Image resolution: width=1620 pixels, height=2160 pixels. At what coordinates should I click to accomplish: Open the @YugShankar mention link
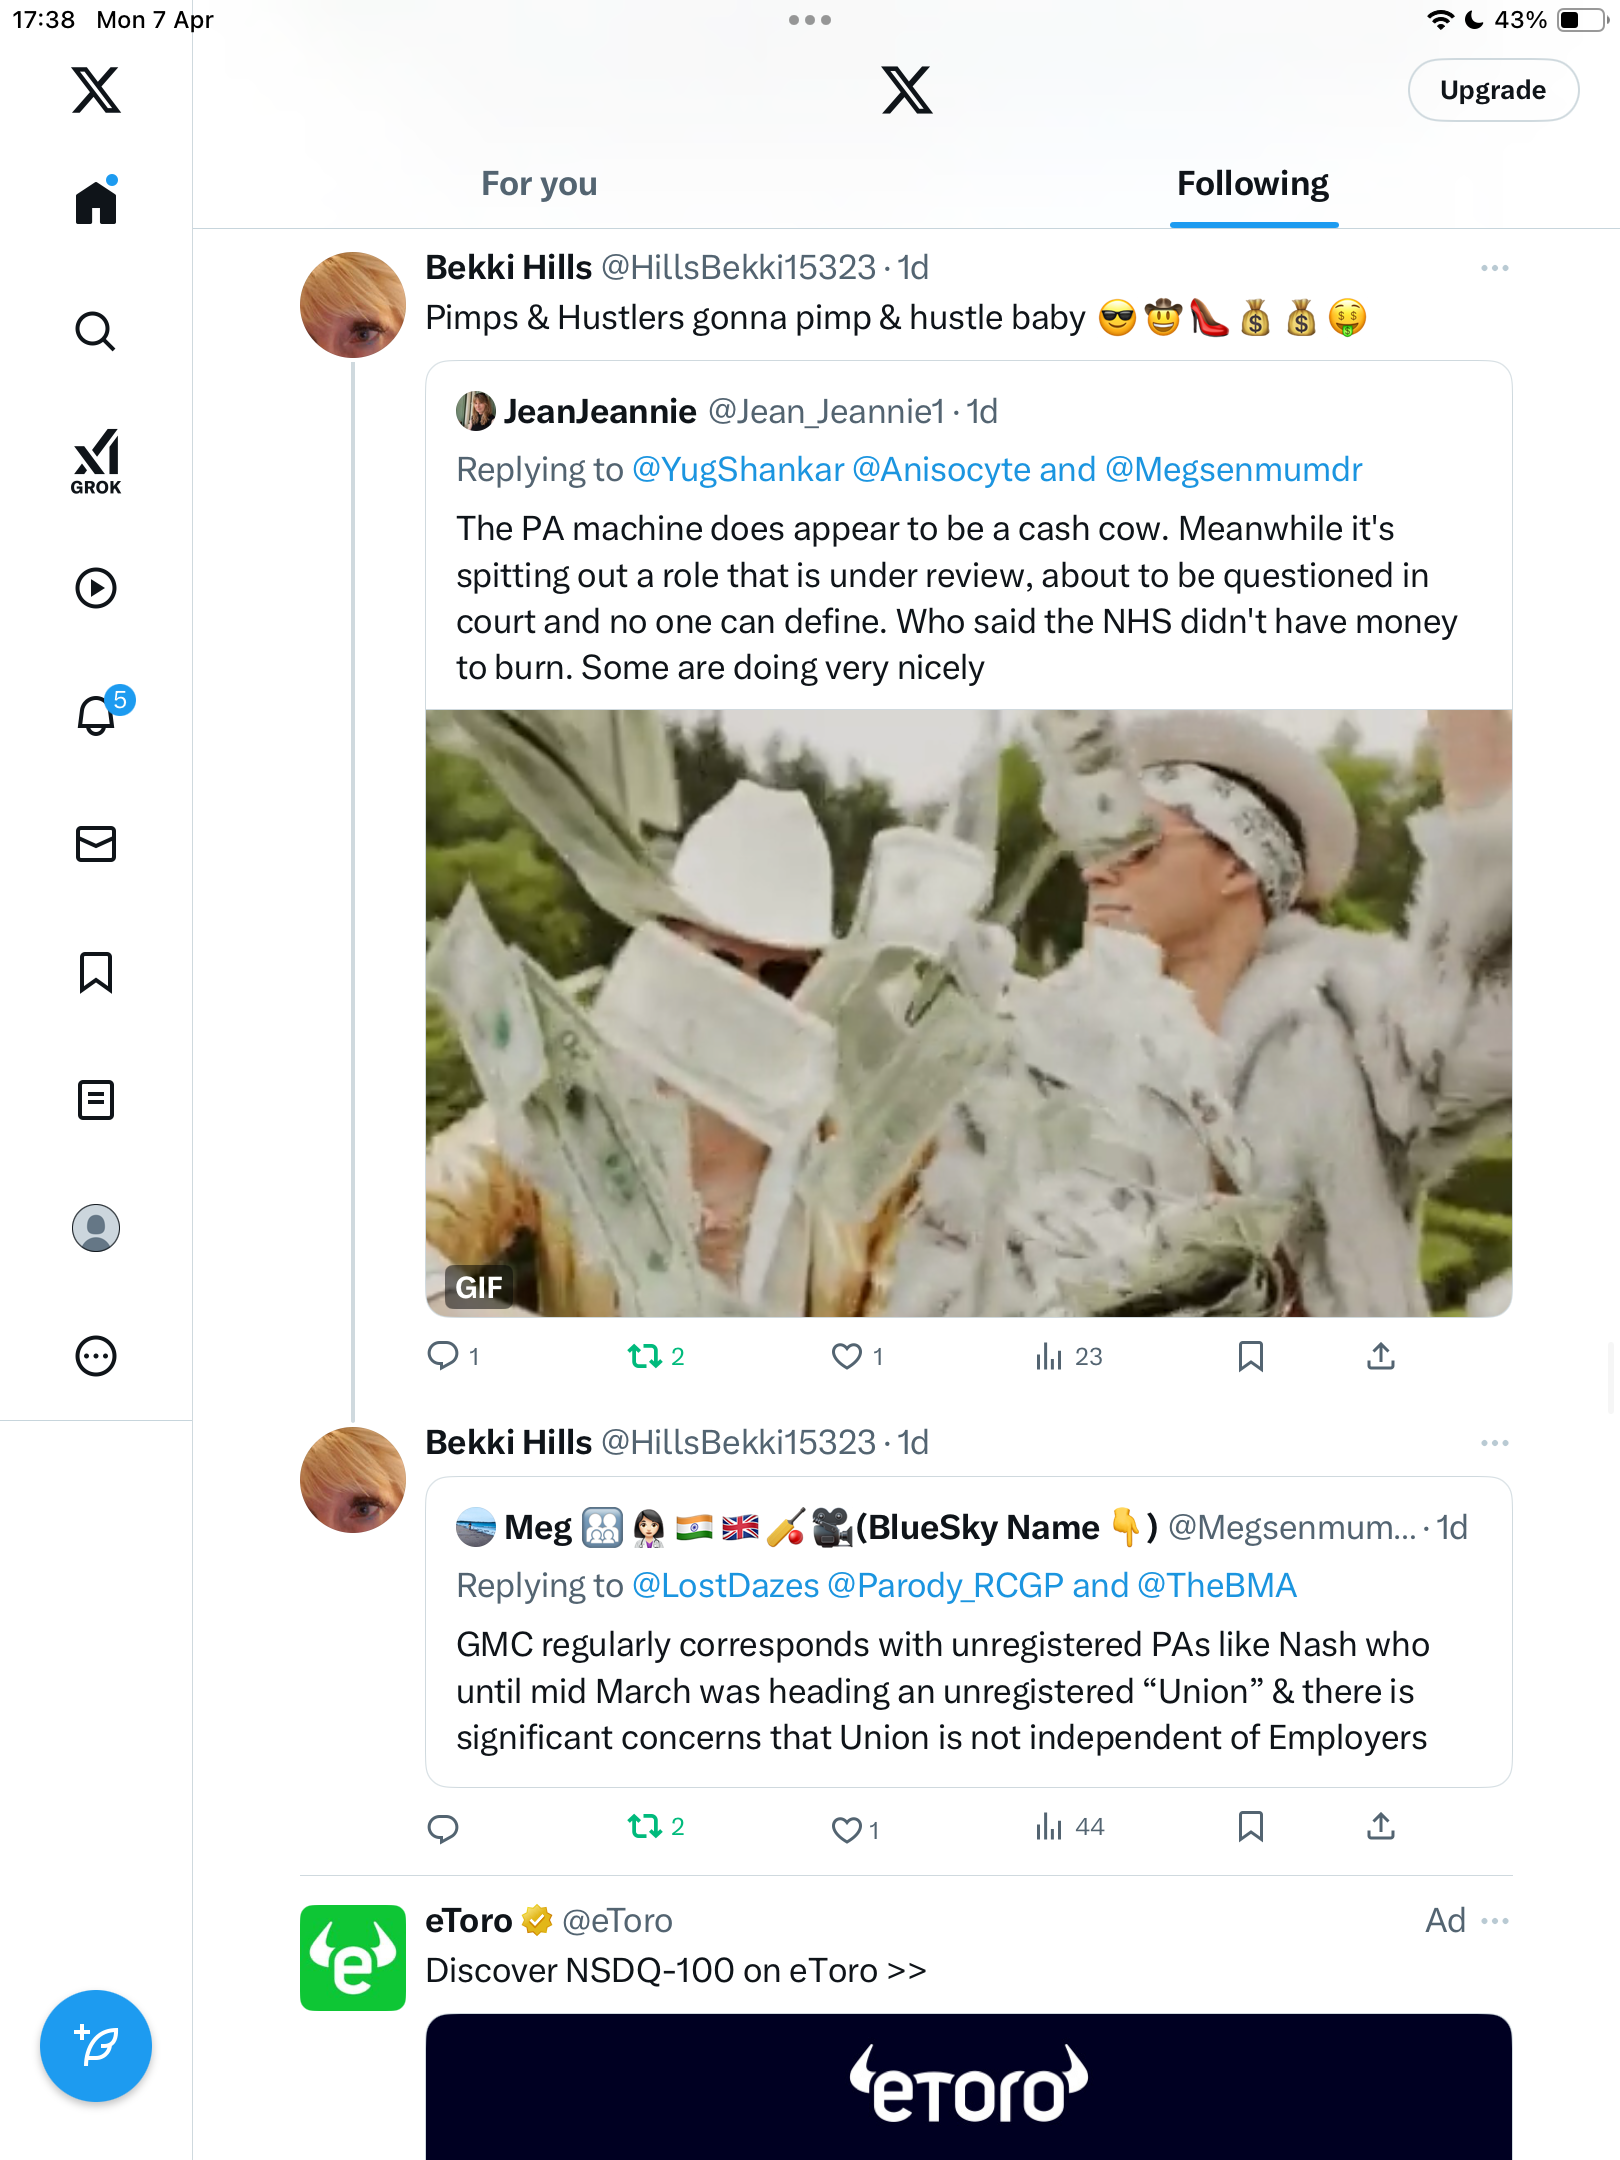[738, 469]
